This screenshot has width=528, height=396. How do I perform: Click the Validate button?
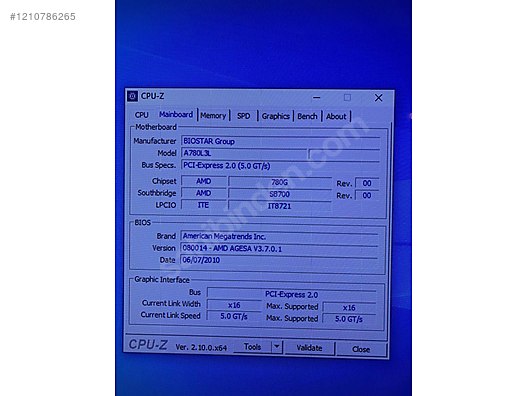tap(309, 348)
